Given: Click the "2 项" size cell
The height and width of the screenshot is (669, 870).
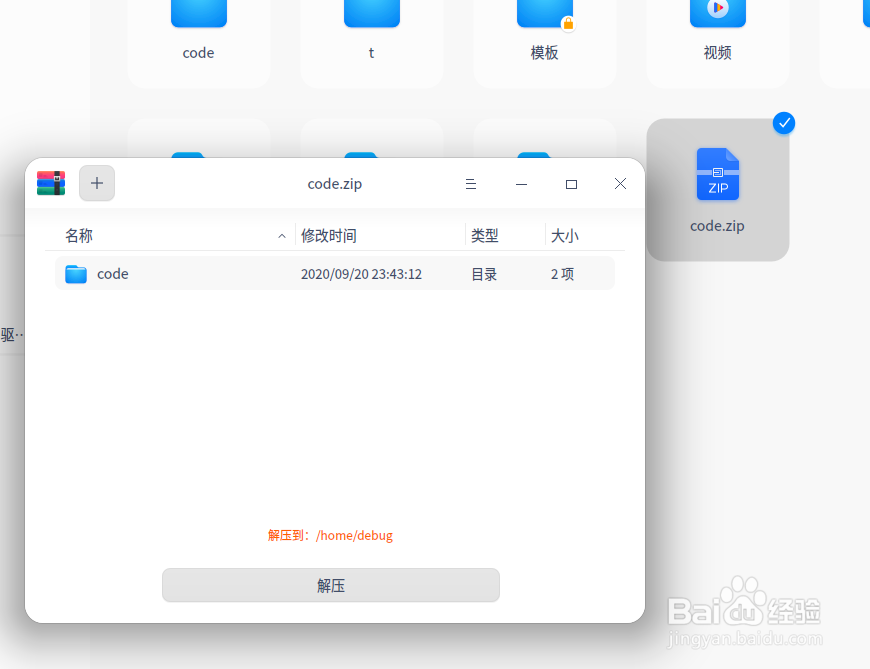Looking at the screenshot, I should click(x=562, y=274).
